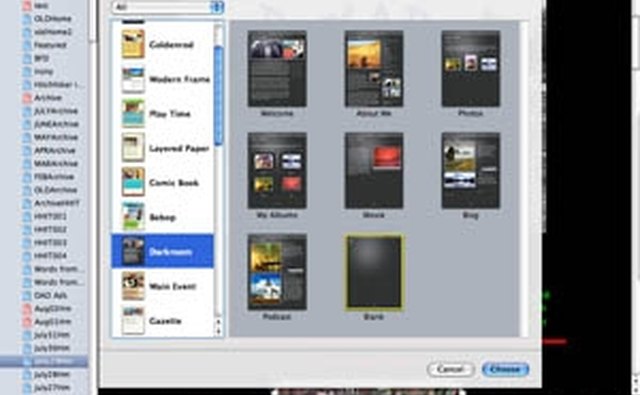The width and height of the screenshot is (640, 395).
Task: Pick the Podcast page template
Action: pyautogui.click(x=277, y=272)
